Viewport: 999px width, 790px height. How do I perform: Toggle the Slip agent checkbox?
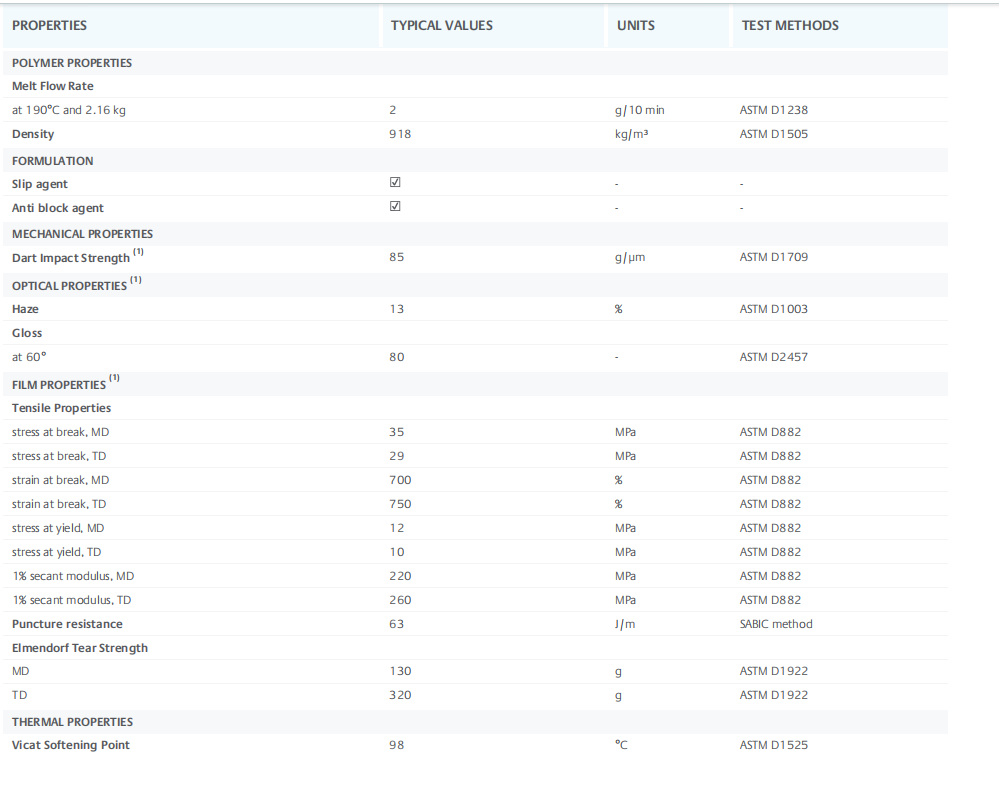pos(395,183)
